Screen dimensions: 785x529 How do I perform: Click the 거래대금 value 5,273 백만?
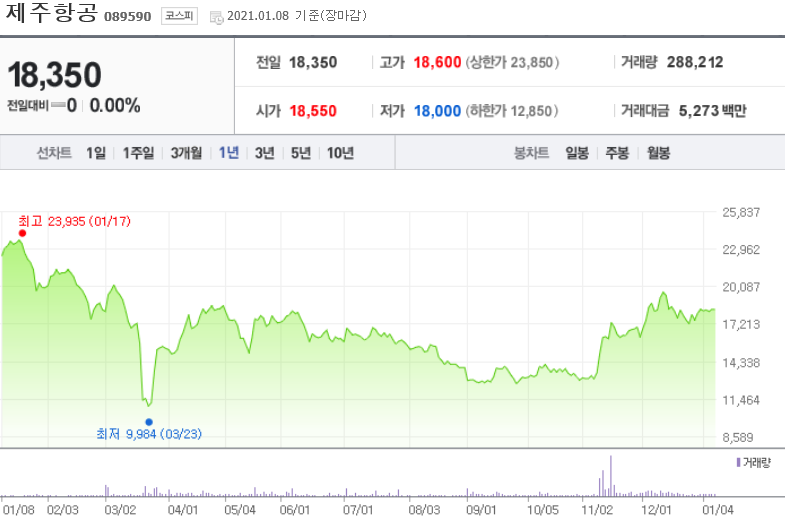[x=712, y=111]
